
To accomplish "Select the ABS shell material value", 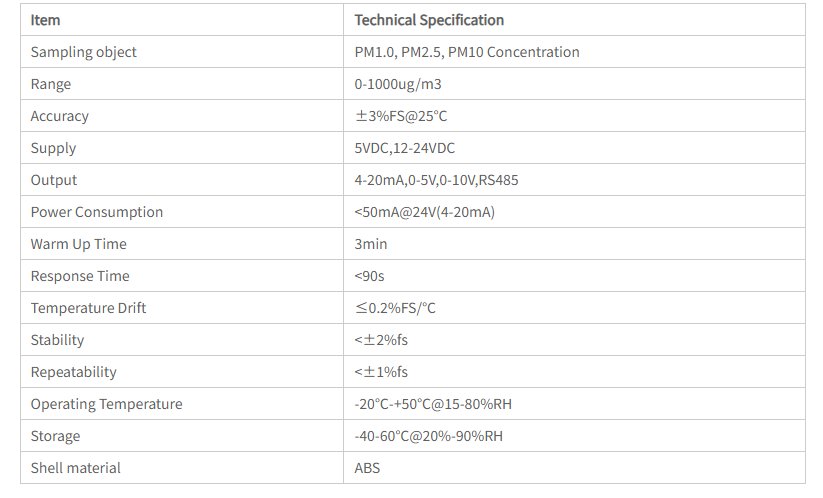I will (367, 468).
